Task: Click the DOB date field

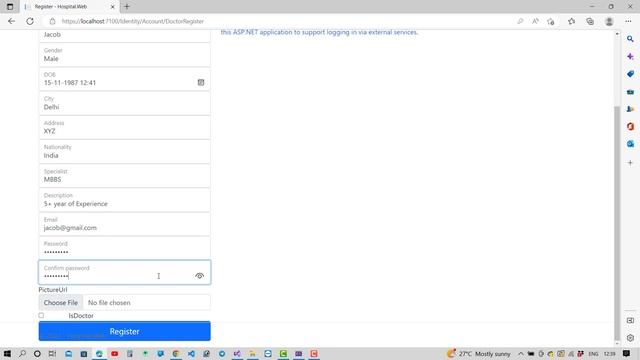Action: coord(124,79)
